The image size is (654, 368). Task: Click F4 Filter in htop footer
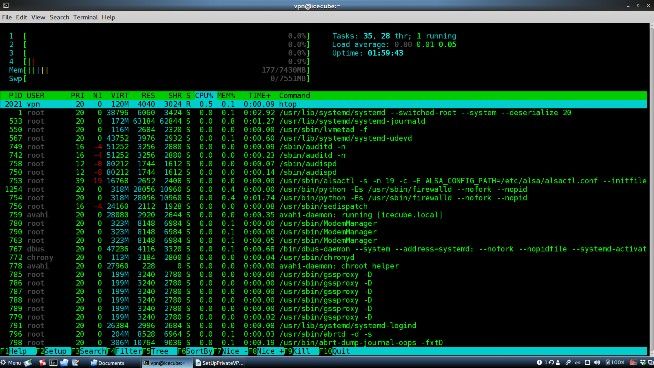(126, 351)
